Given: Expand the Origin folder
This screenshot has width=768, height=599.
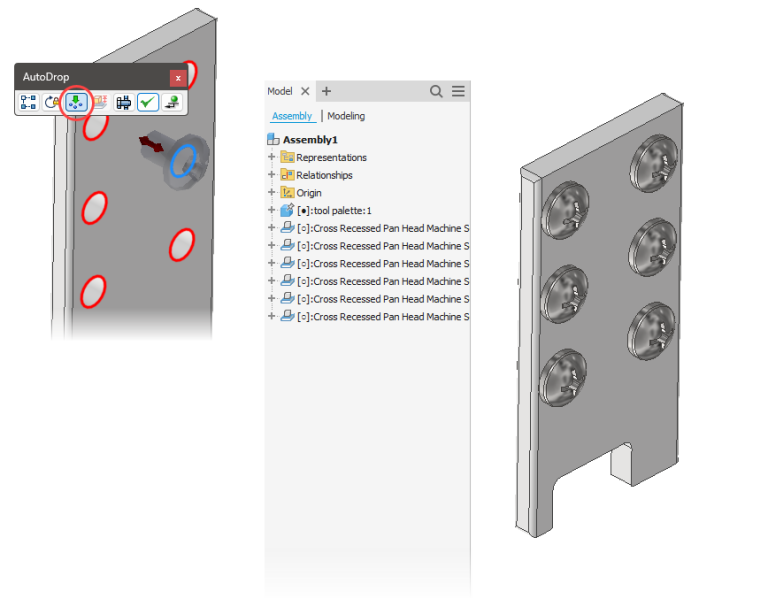Looking at the screenshot, I should click(272, 192).
